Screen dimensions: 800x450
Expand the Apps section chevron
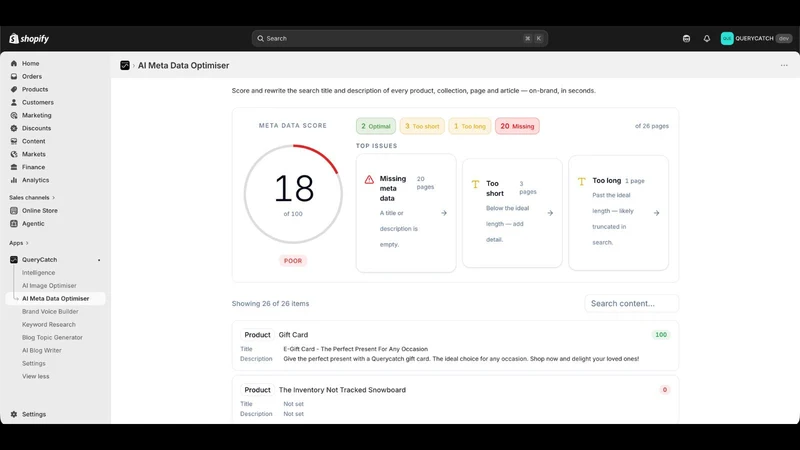[27, 243]
